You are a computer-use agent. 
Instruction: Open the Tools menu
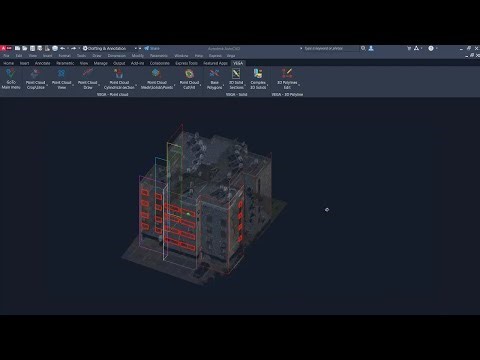81,56
